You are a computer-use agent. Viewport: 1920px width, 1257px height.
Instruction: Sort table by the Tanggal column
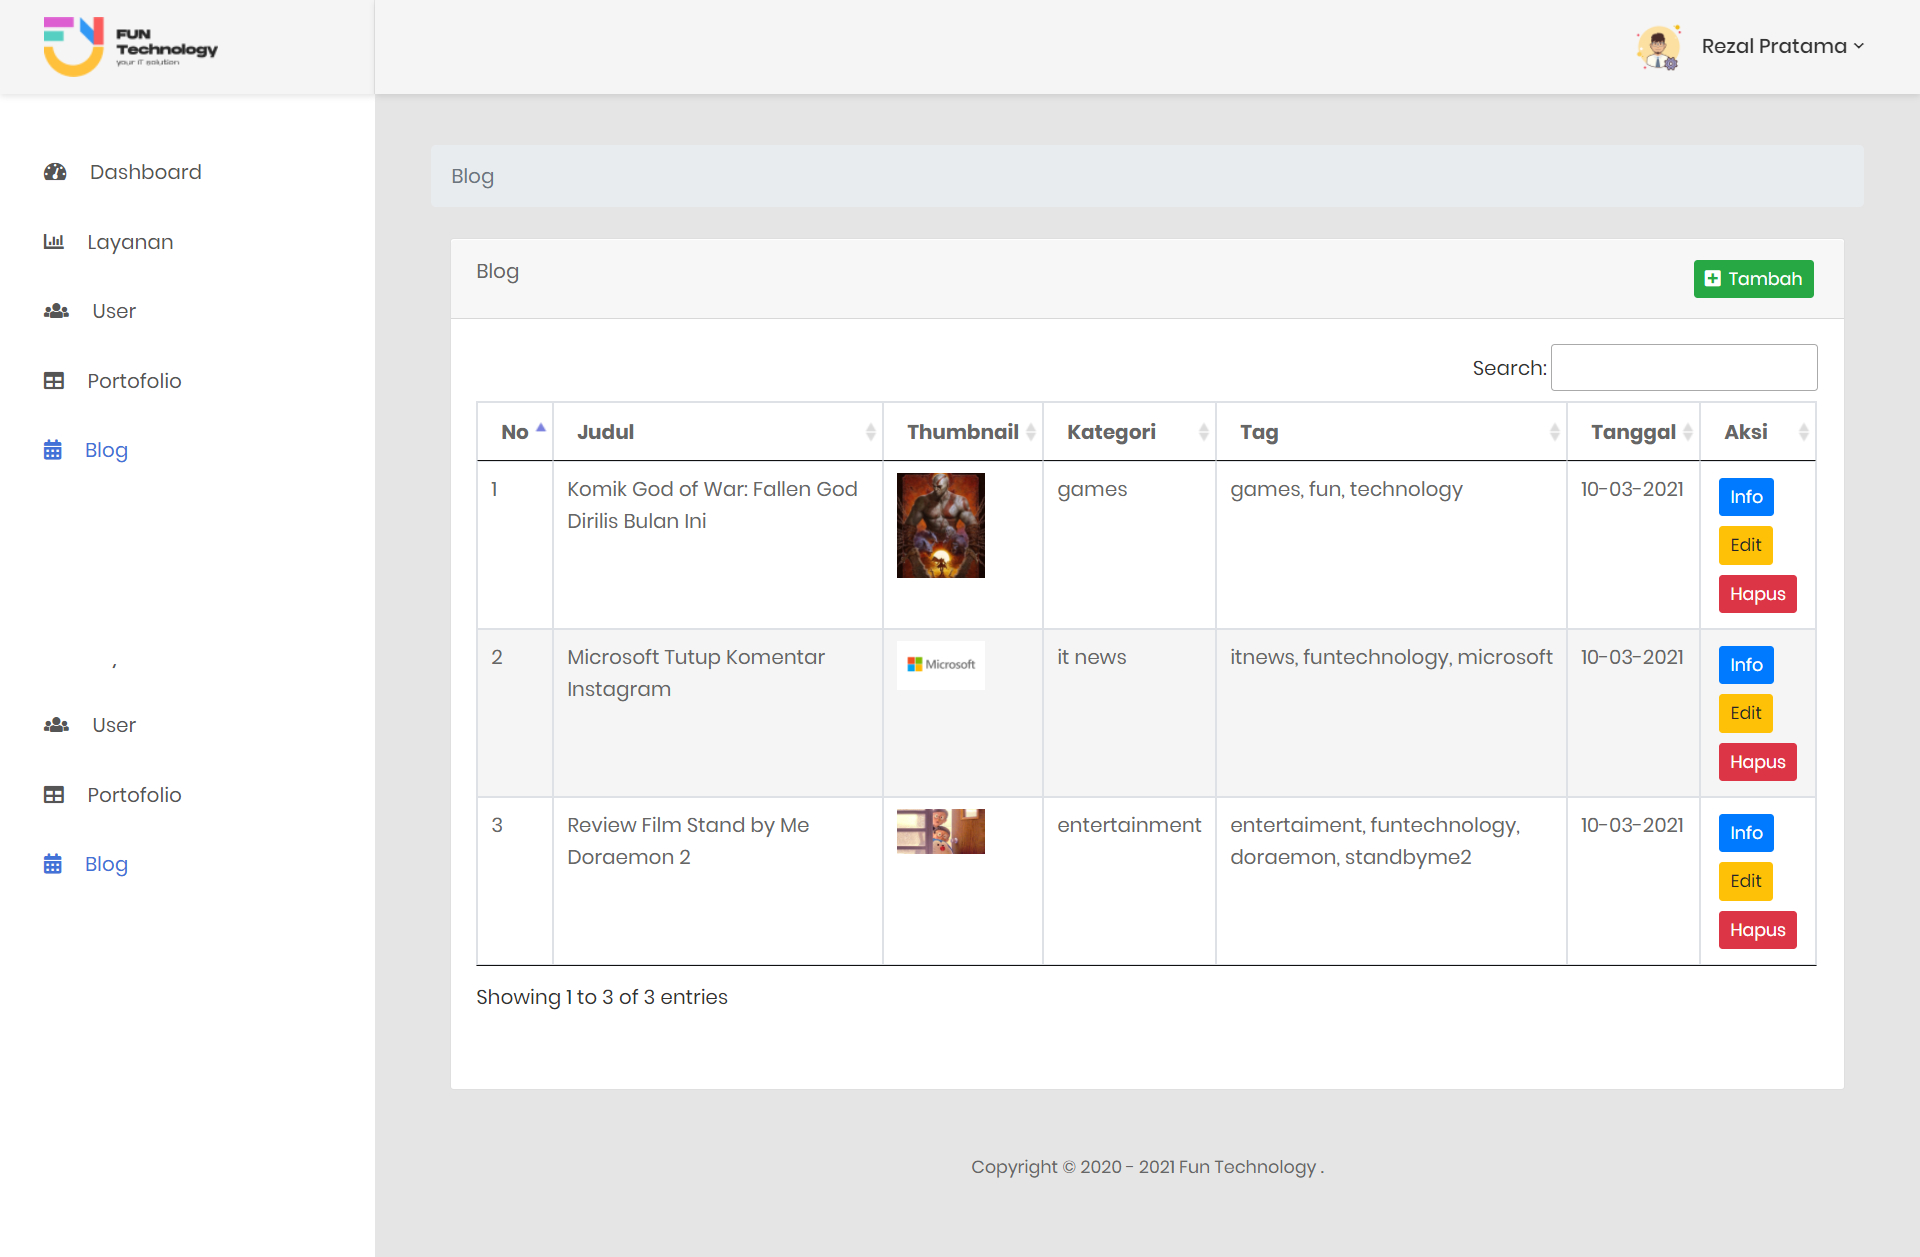1633,432
